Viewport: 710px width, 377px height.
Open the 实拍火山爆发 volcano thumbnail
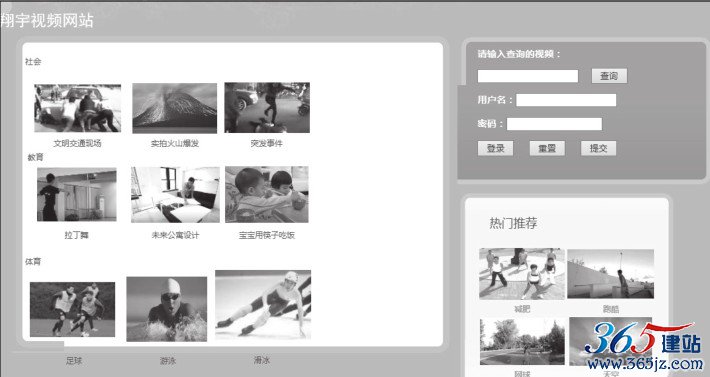click(174, 108)
